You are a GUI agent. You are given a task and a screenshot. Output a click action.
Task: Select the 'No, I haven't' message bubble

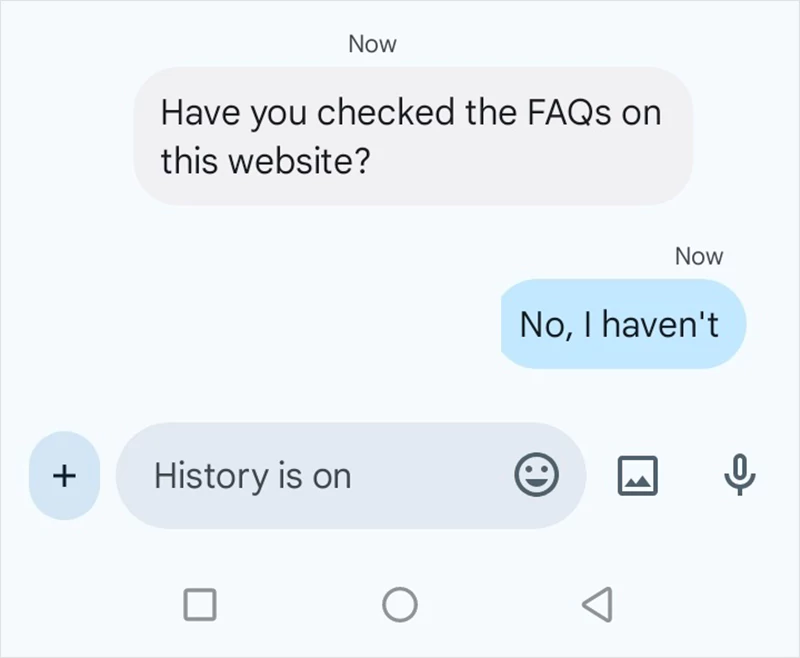[x=622, y=324]
